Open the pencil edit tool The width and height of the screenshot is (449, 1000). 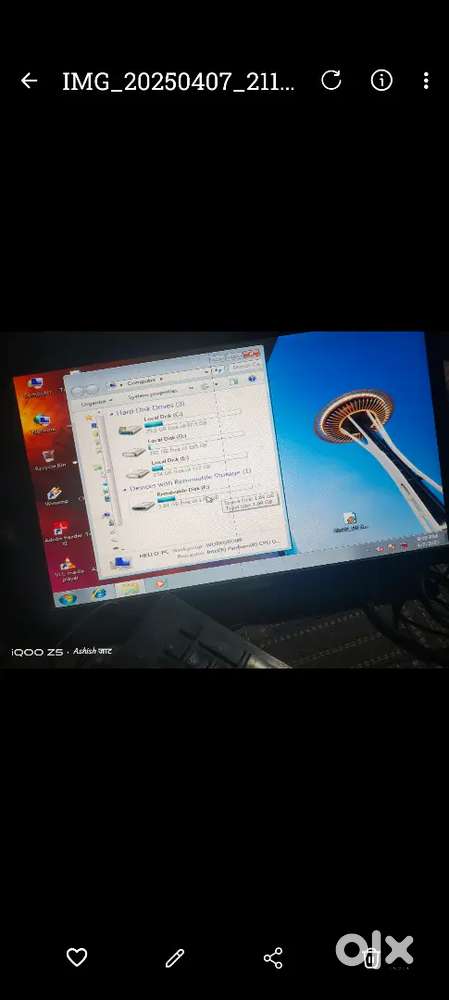[175, 958]
